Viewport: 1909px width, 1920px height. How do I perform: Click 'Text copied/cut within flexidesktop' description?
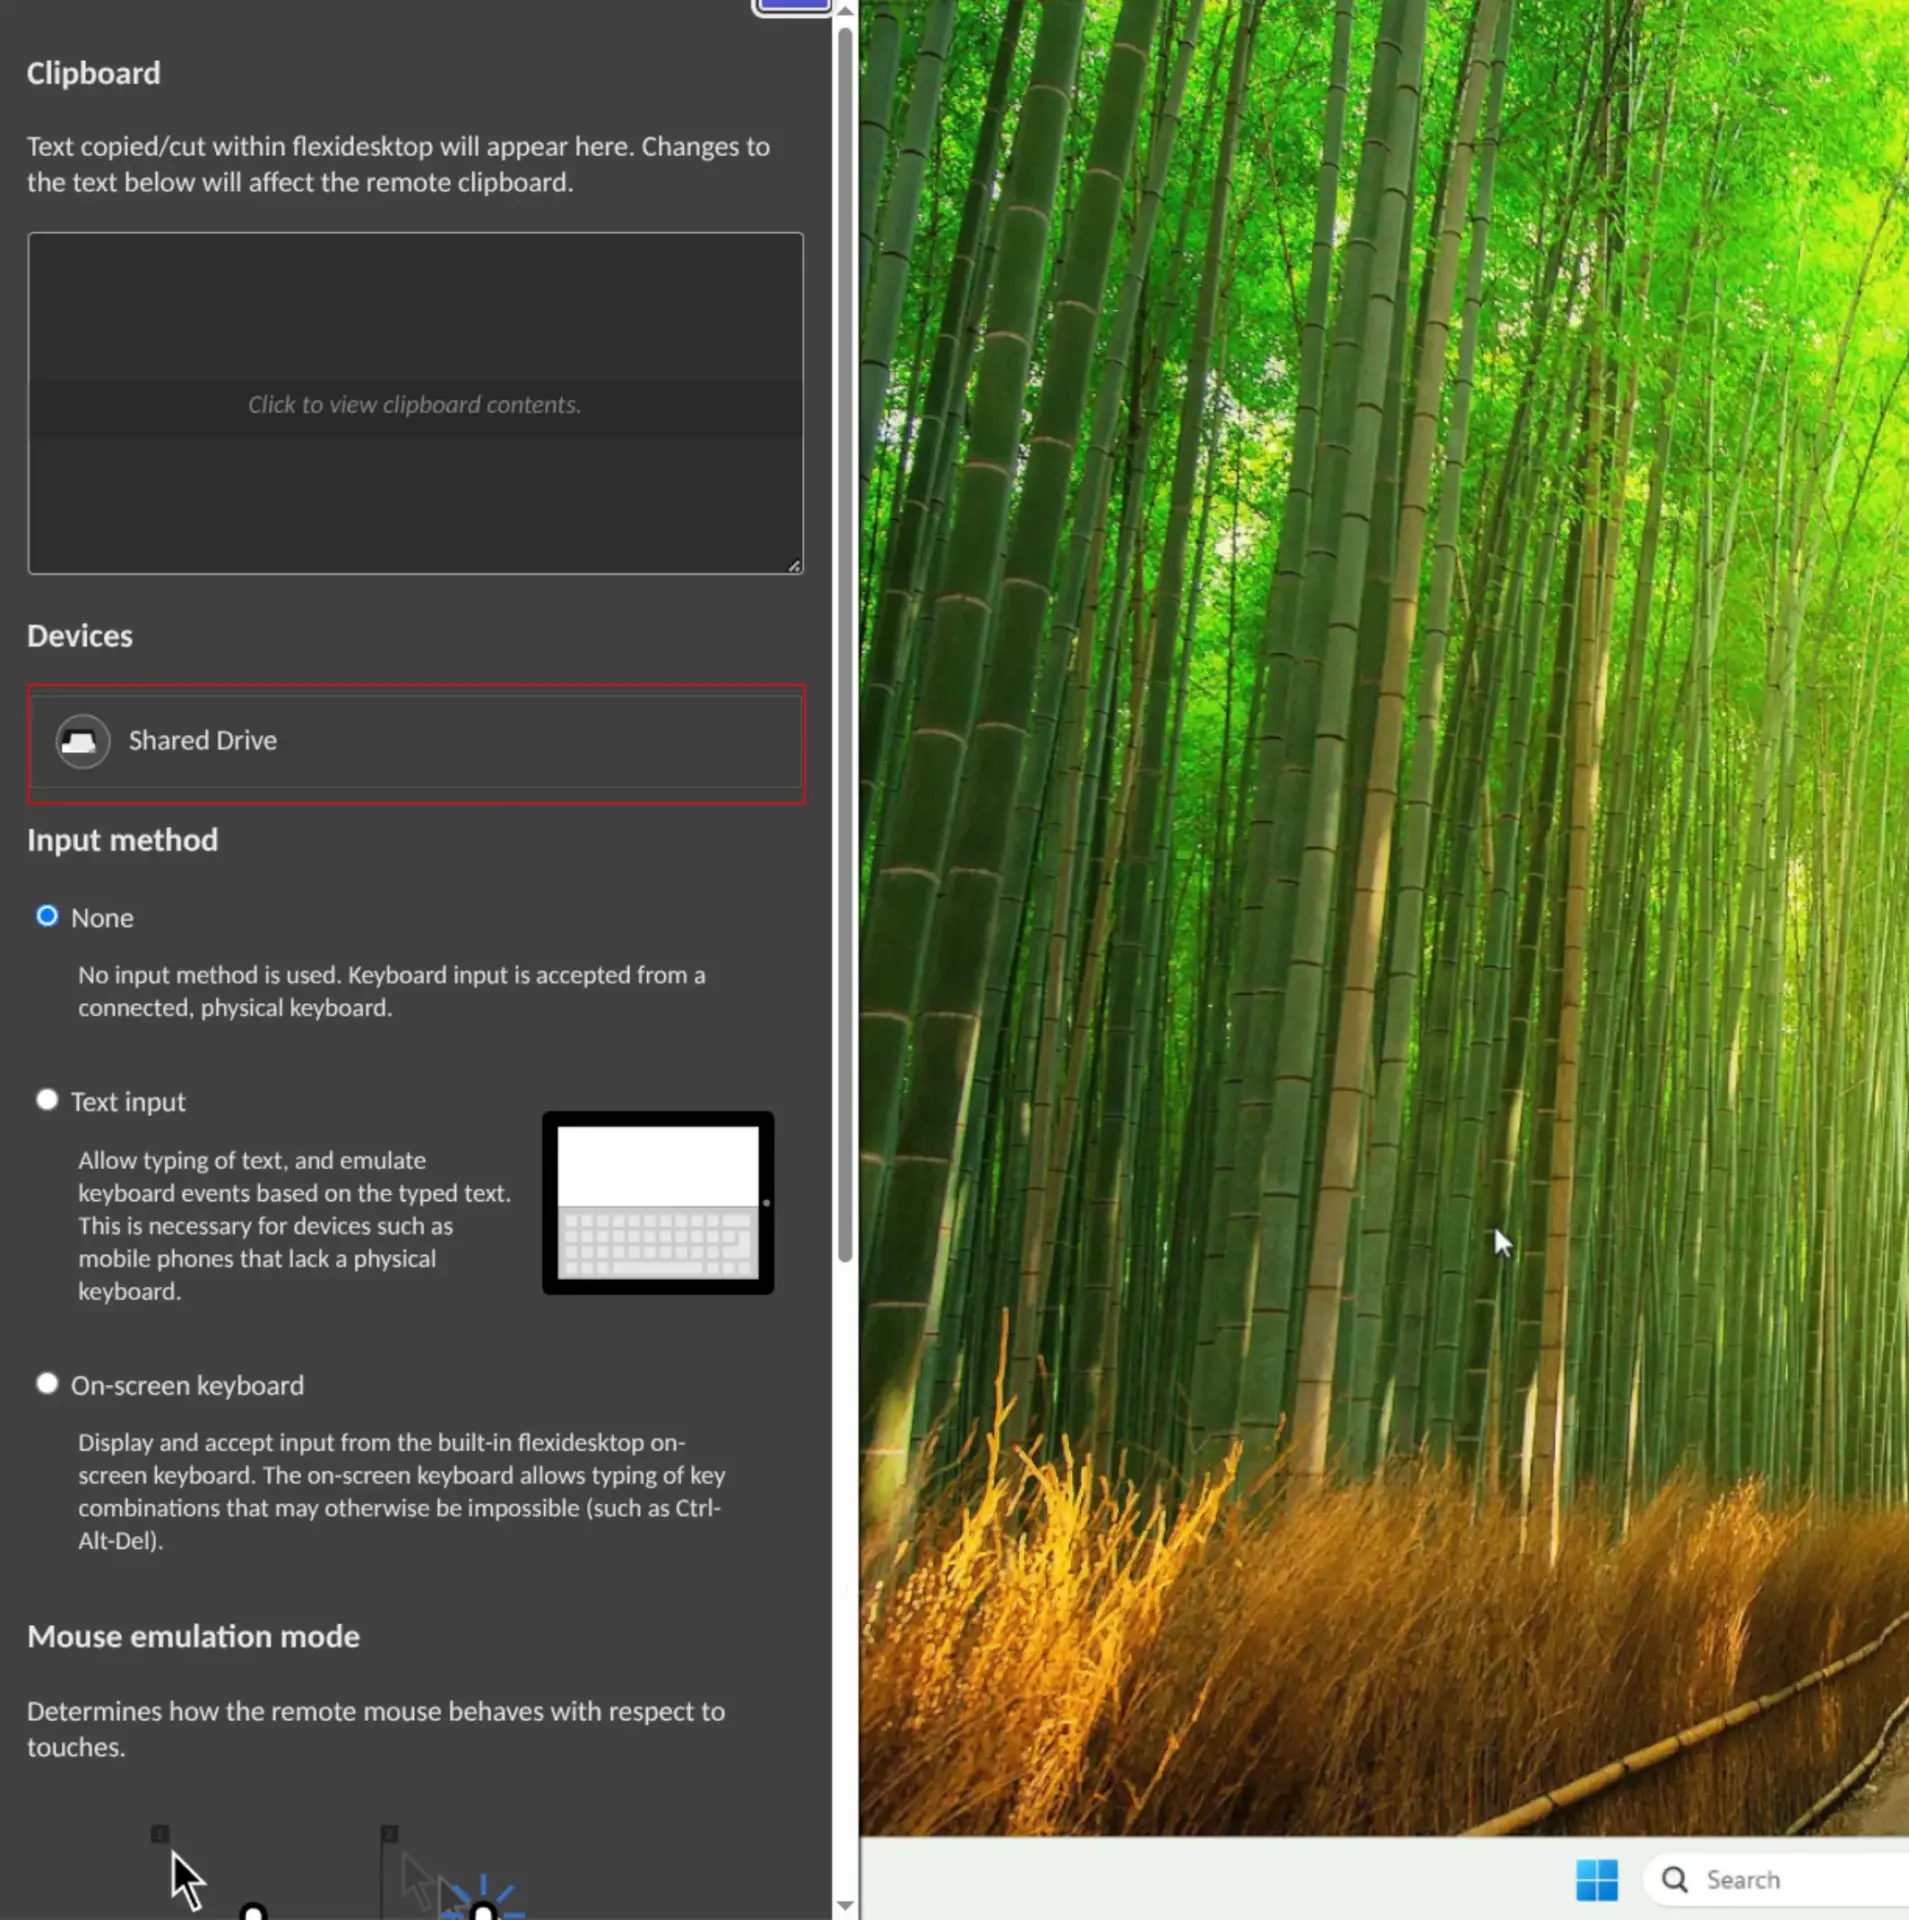(398, 164)
